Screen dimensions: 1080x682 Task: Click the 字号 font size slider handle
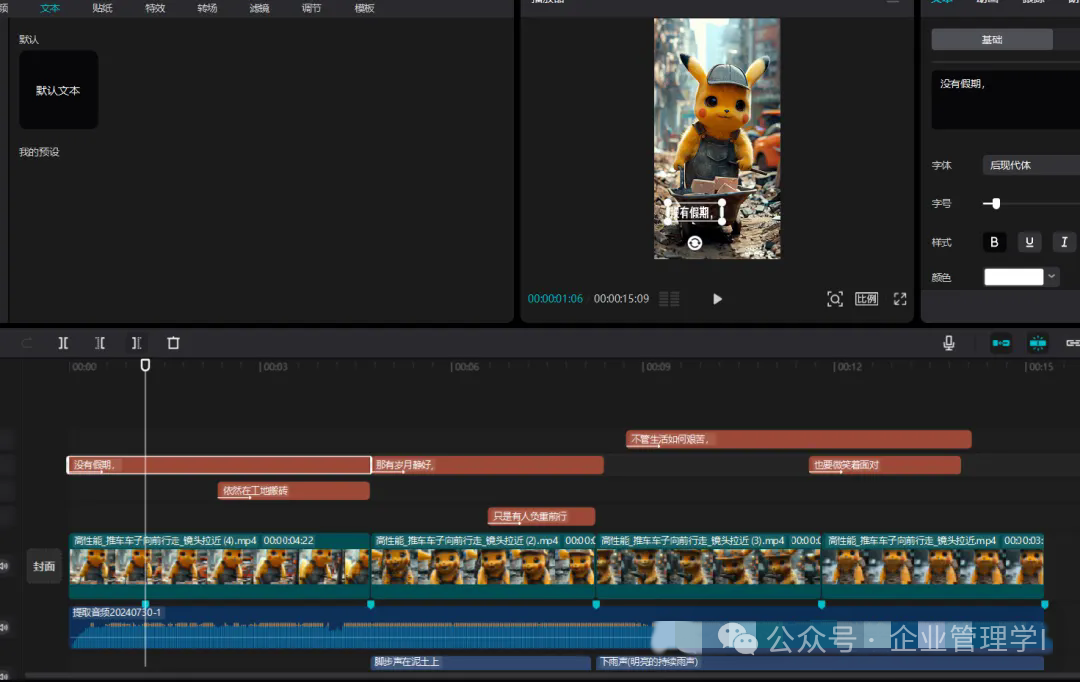coord(996,203)
